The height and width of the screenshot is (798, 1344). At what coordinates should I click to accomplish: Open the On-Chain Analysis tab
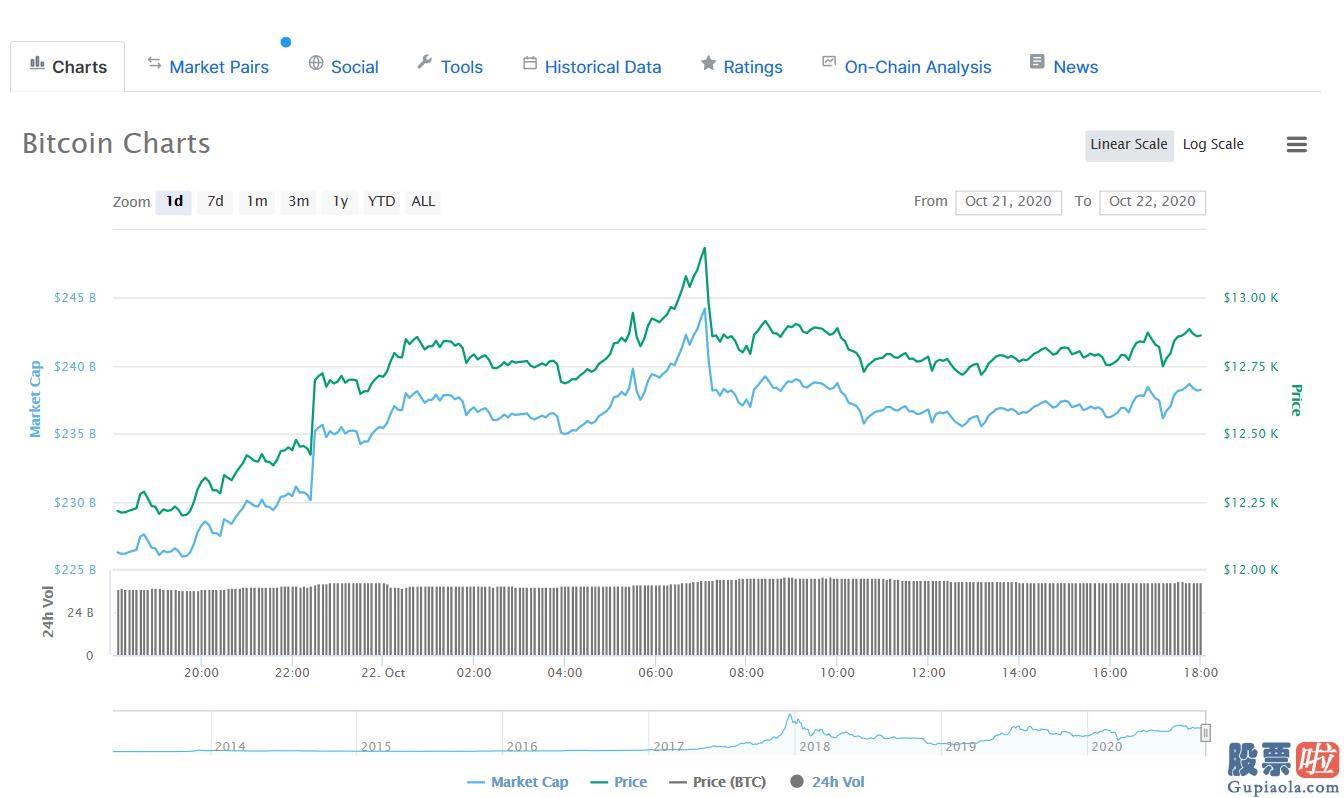(x=906, y=67)
